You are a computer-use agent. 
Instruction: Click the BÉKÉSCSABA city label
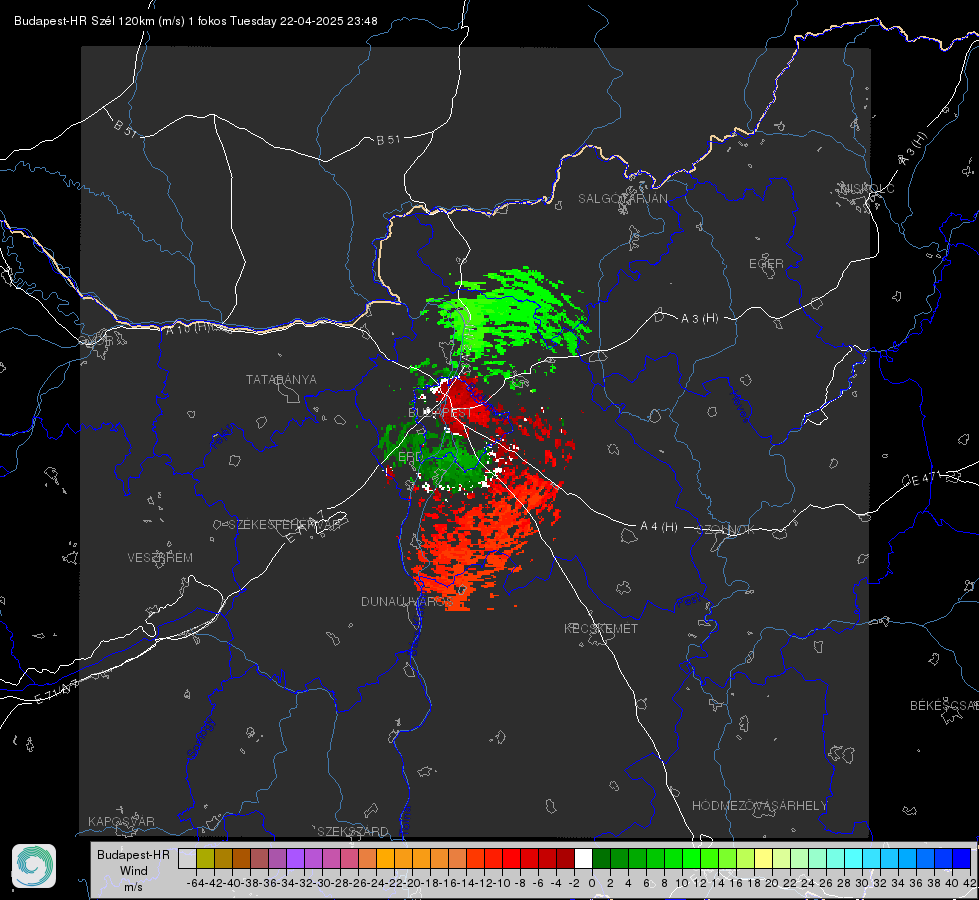point(944,706)
